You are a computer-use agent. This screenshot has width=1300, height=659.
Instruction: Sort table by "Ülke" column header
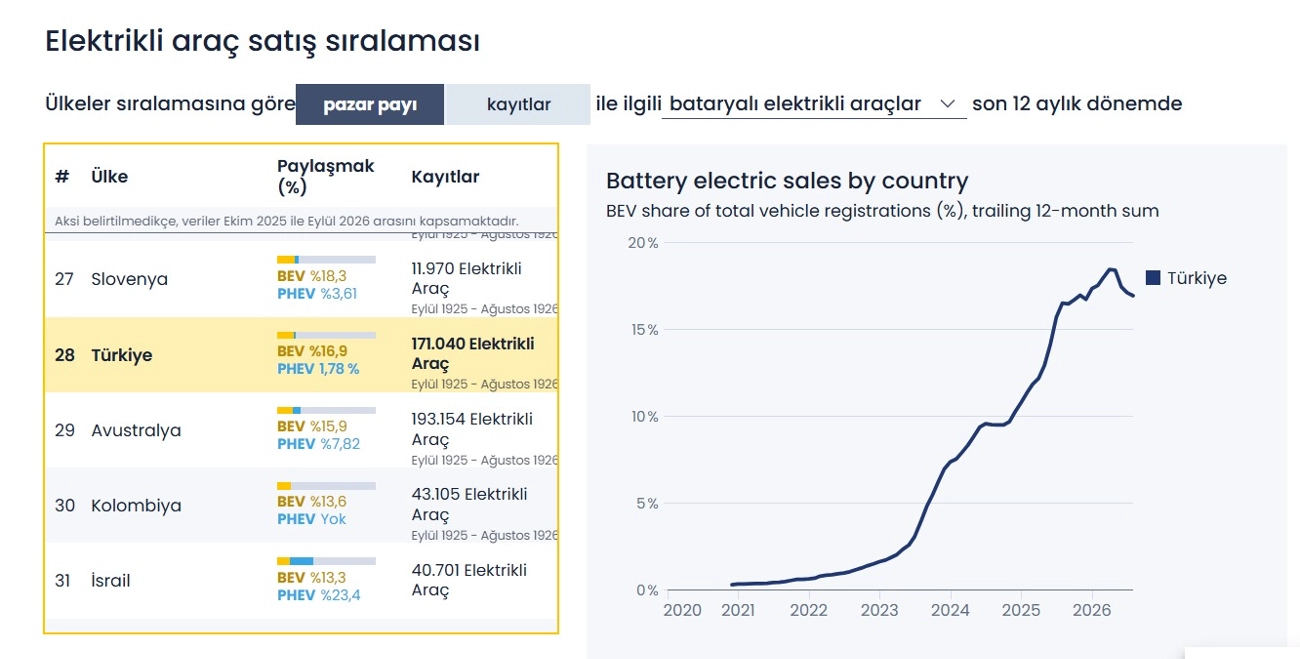point(109,177)
